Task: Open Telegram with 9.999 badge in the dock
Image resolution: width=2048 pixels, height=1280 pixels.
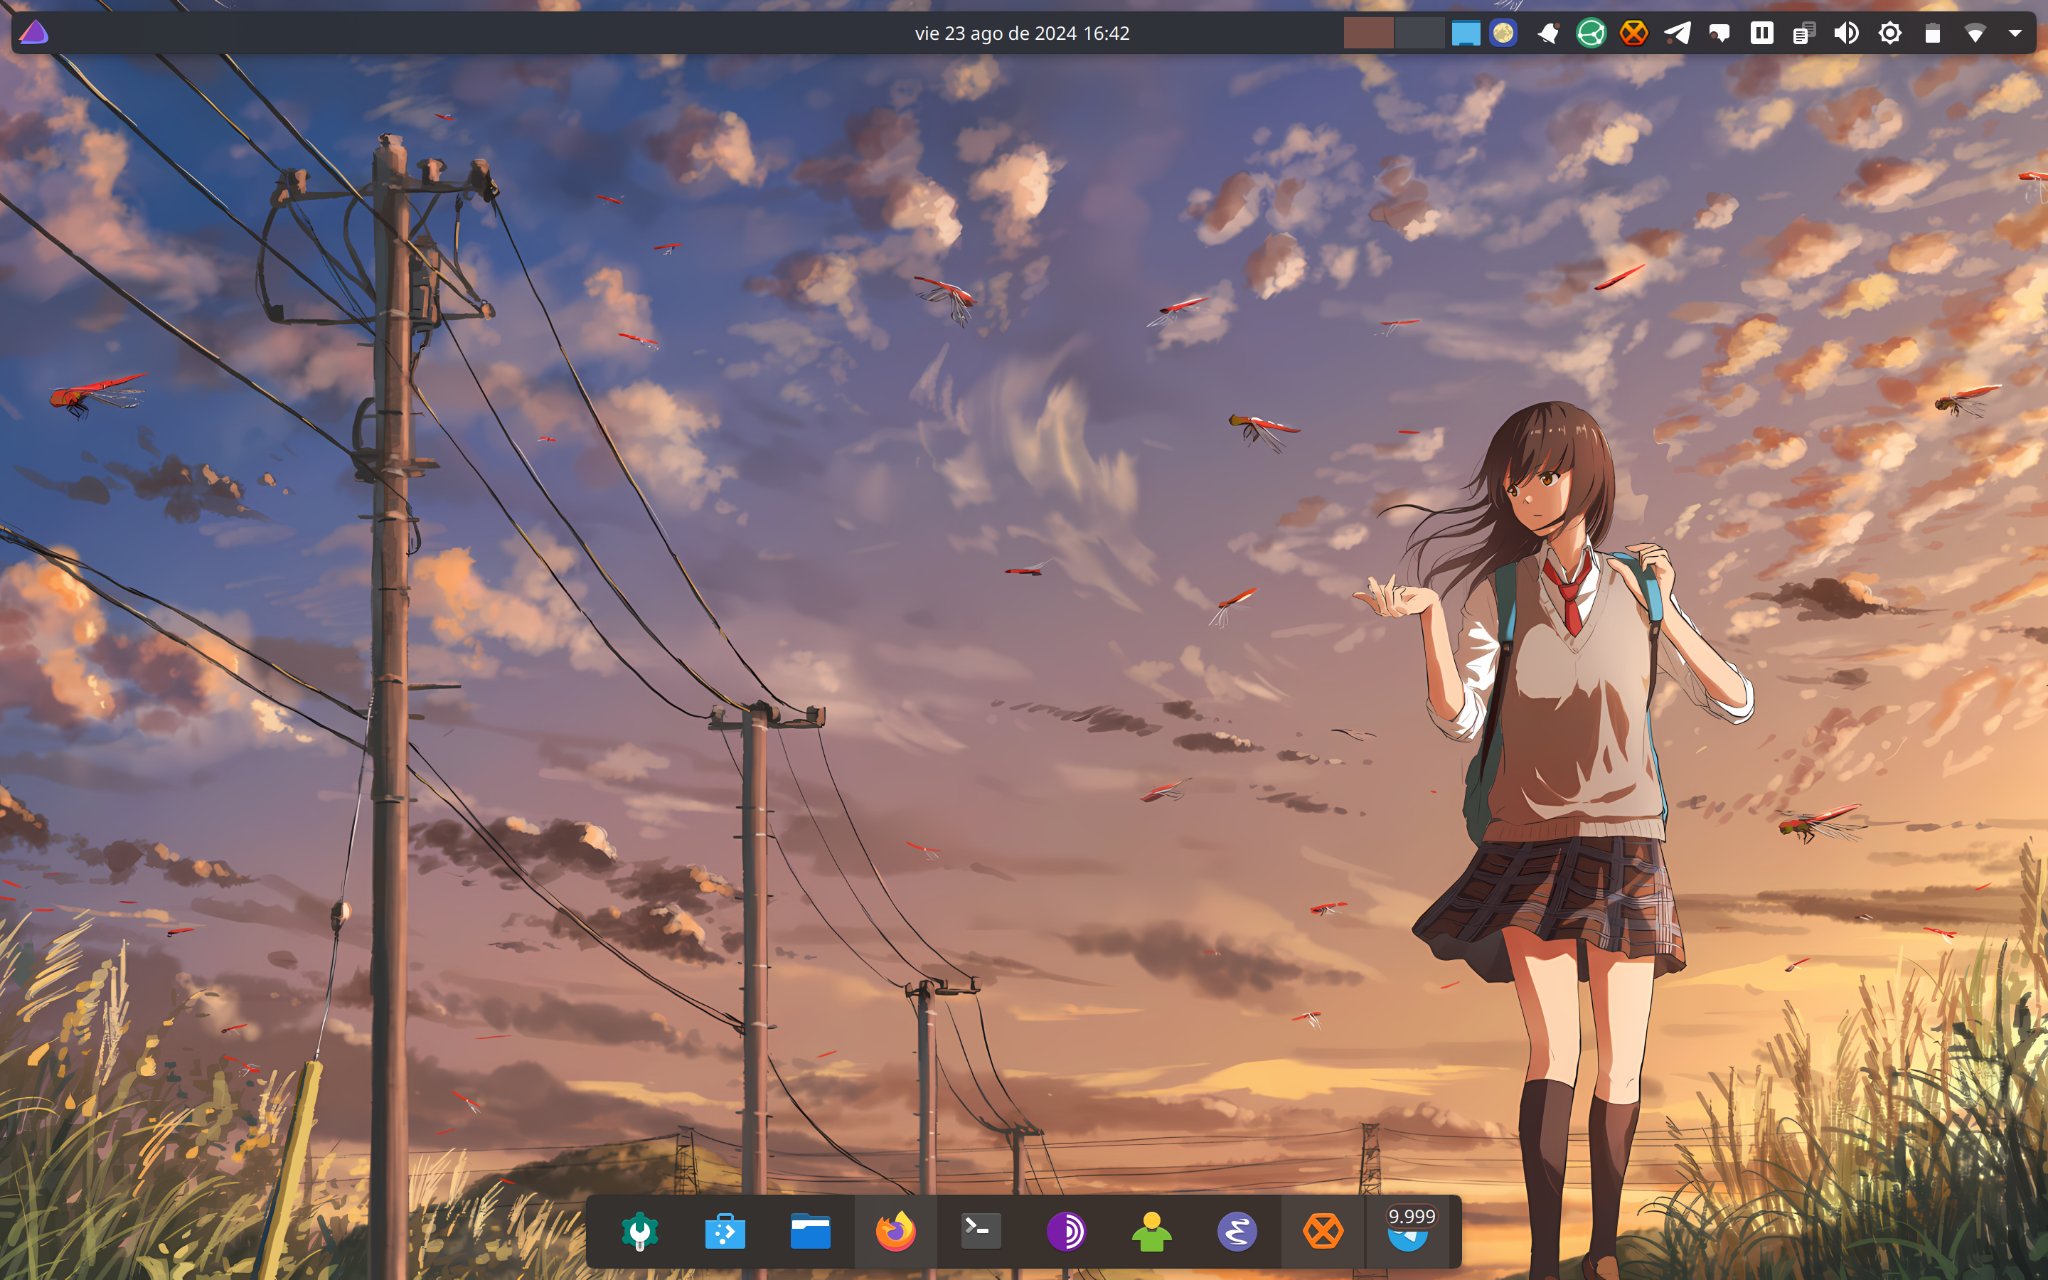Action: (x=1410, y=1231)
